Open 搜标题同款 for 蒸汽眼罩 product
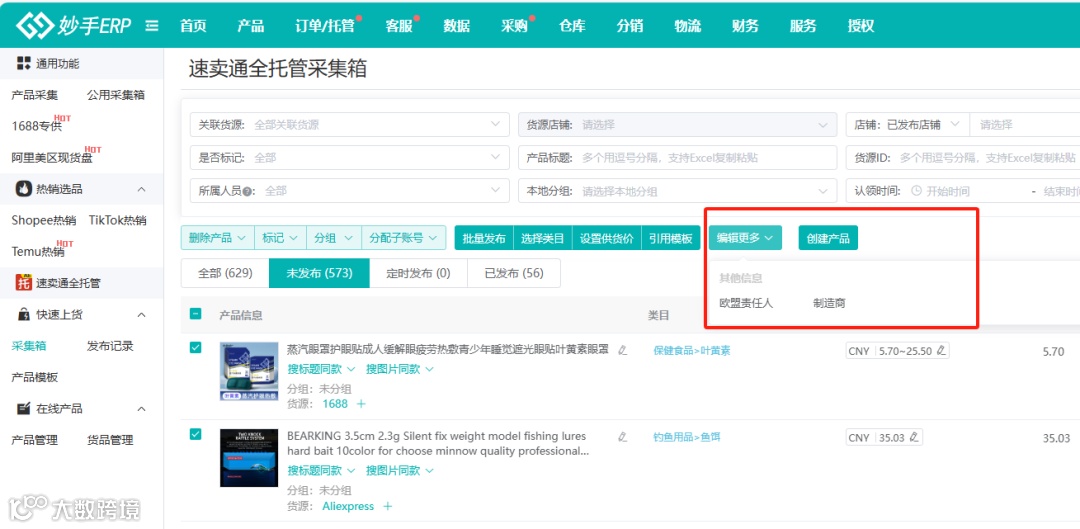 pos(321,369)
